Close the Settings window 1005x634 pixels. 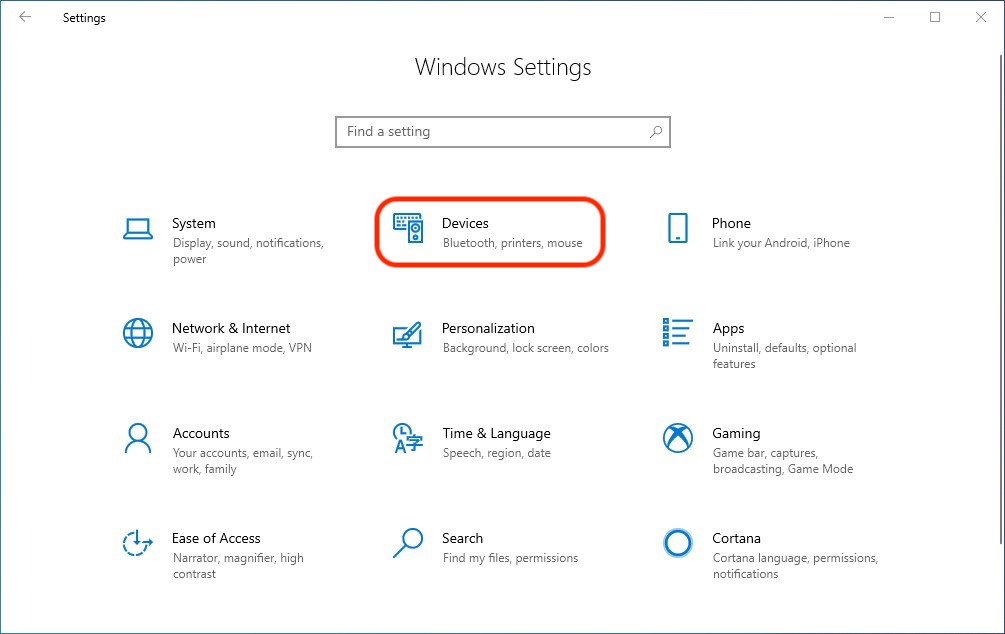click(x=981, y=17)
